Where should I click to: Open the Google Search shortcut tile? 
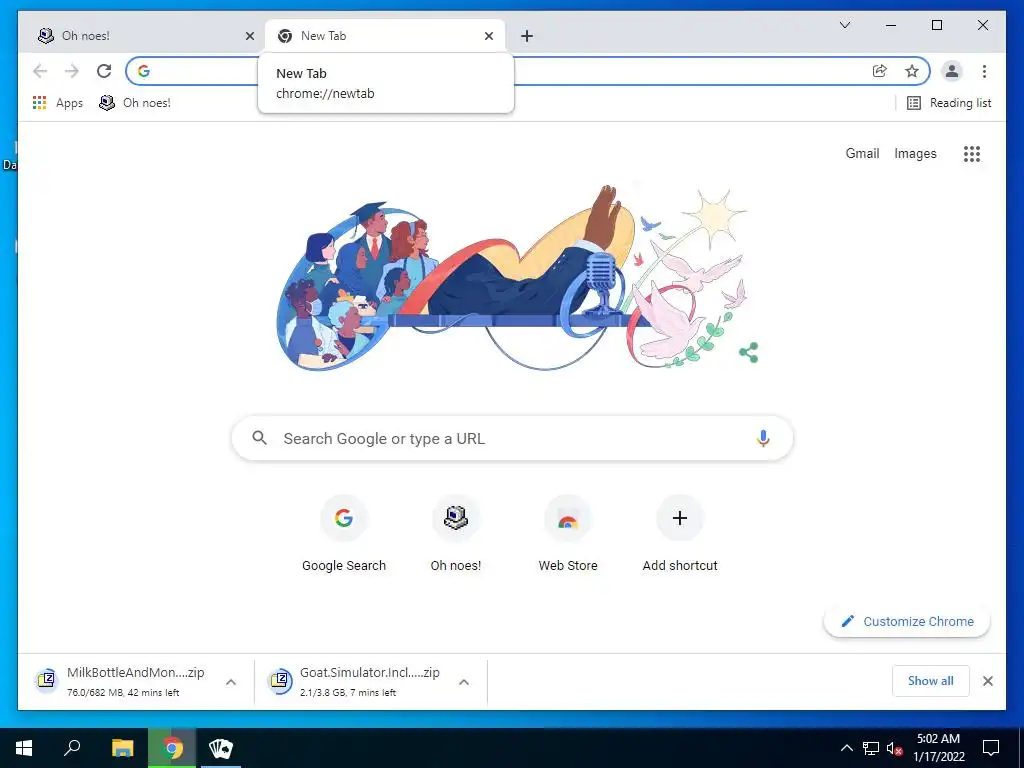tap(344, 534)
